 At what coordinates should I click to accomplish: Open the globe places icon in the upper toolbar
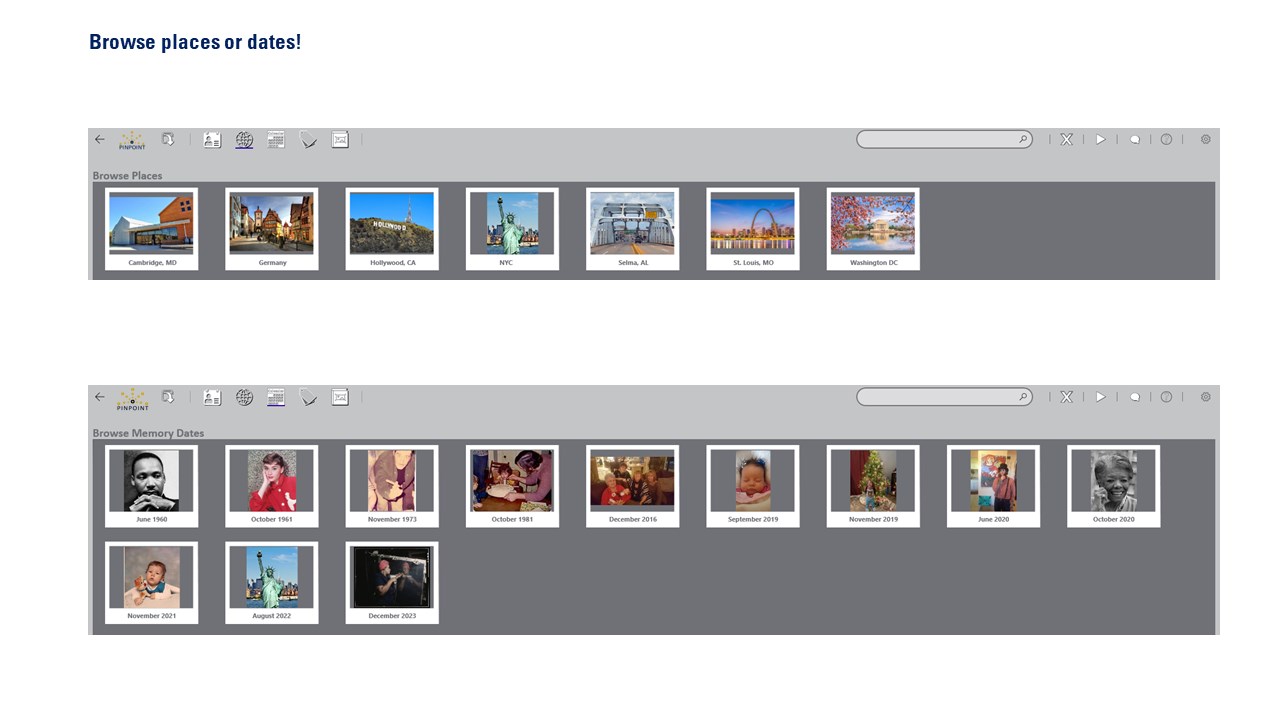(244, 140)
